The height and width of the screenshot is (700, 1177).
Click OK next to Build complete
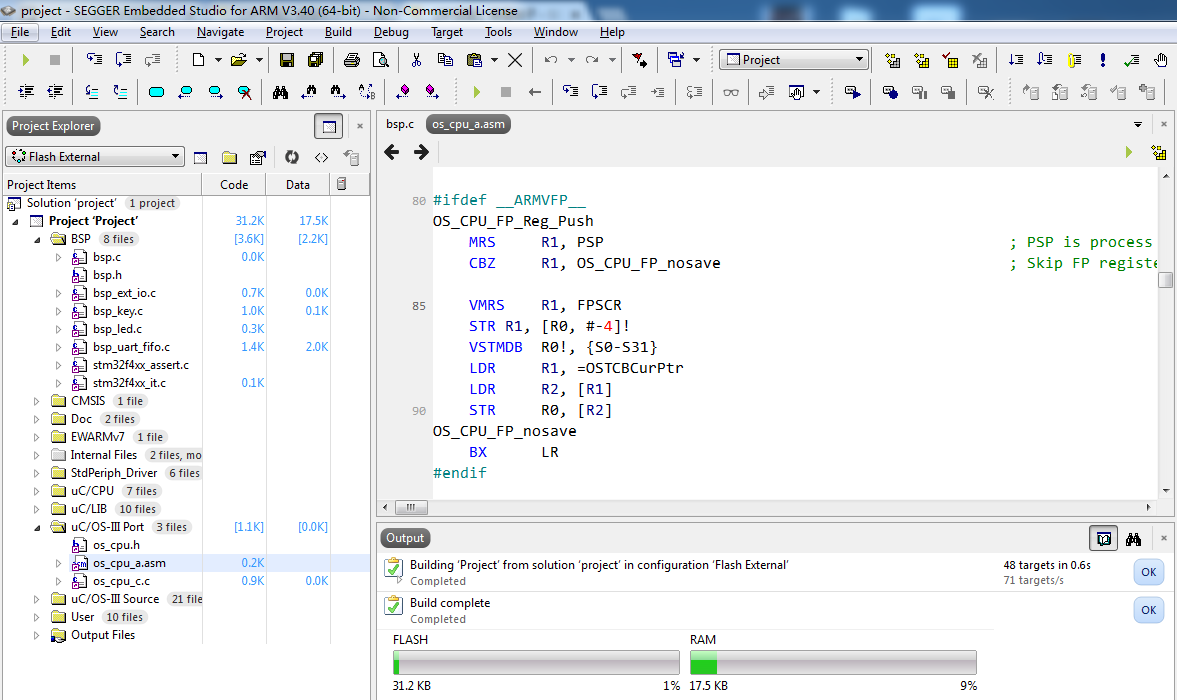[1148, 610]
